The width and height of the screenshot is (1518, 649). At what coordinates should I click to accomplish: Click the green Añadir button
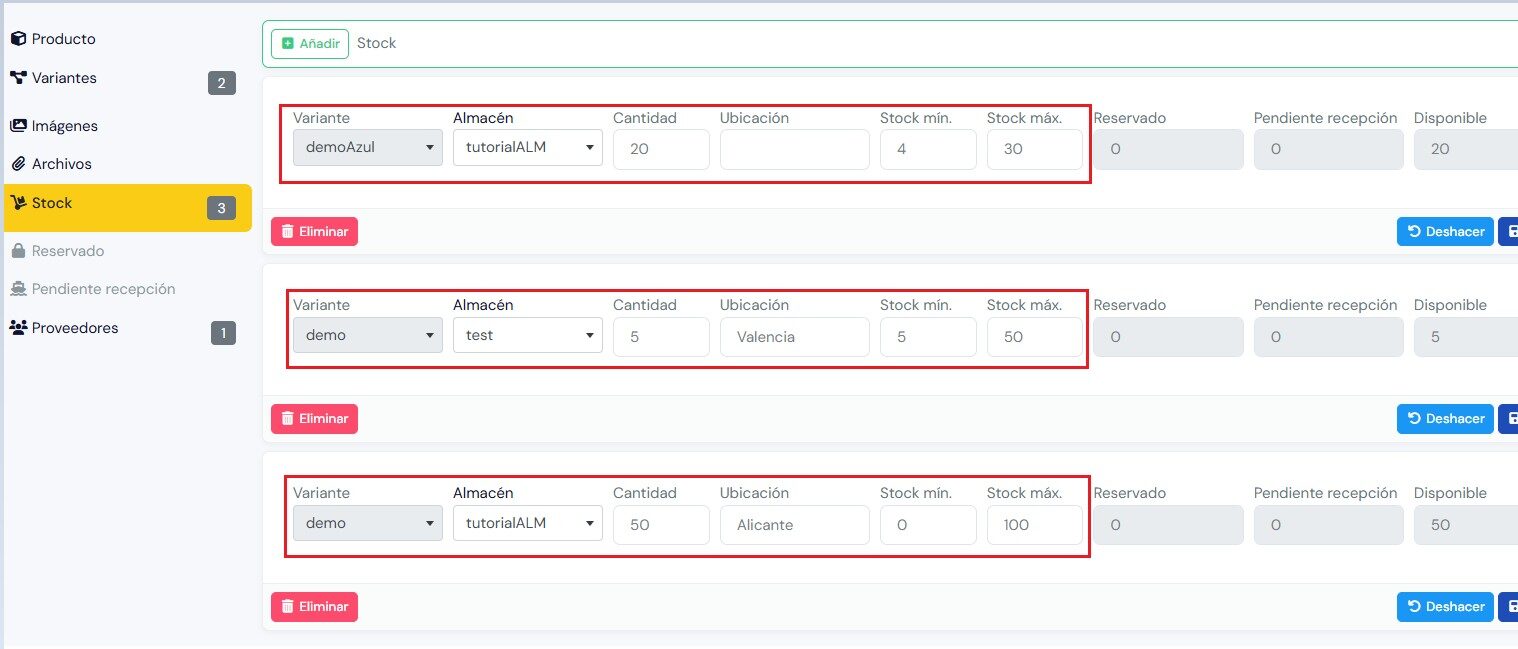coord(310,44)
